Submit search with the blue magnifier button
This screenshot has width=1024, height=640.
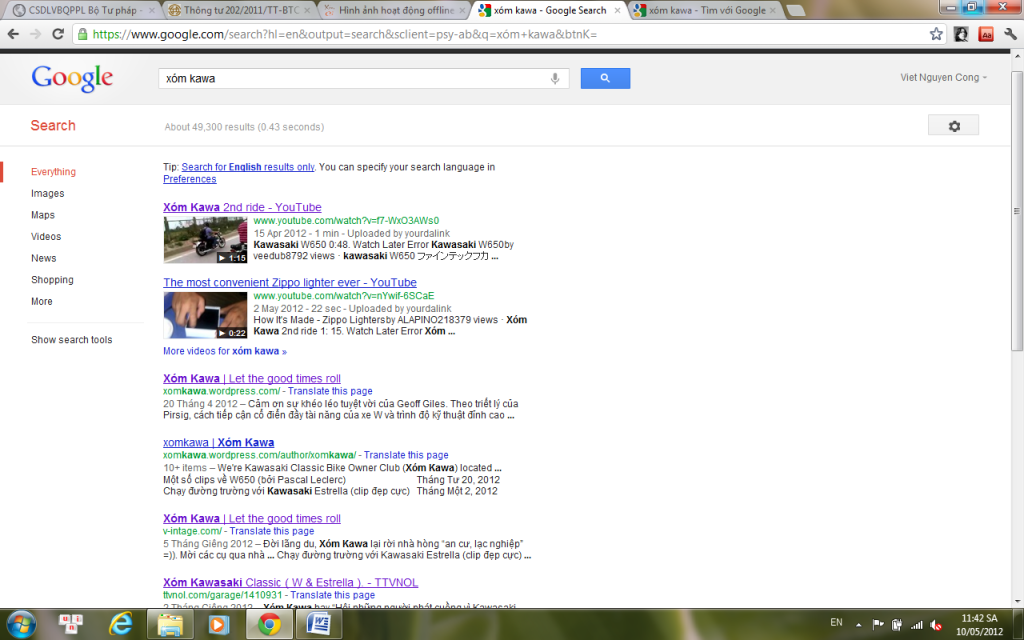point(605,78)
